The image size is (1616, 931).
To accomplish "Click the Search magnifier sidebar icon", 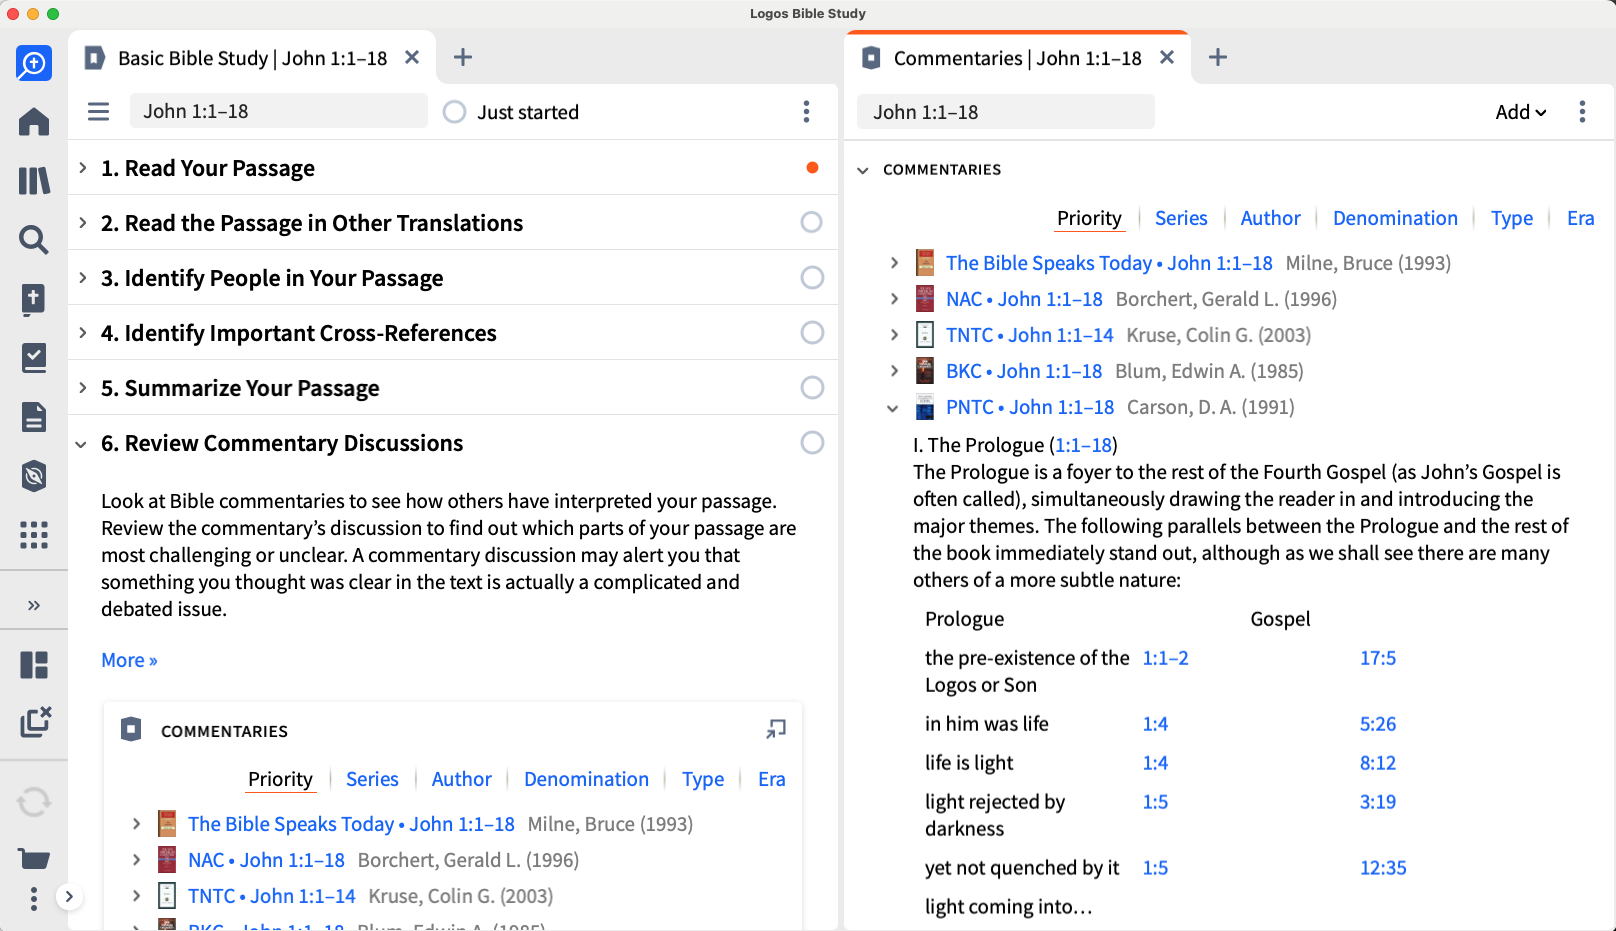I will tap(34, 240).
